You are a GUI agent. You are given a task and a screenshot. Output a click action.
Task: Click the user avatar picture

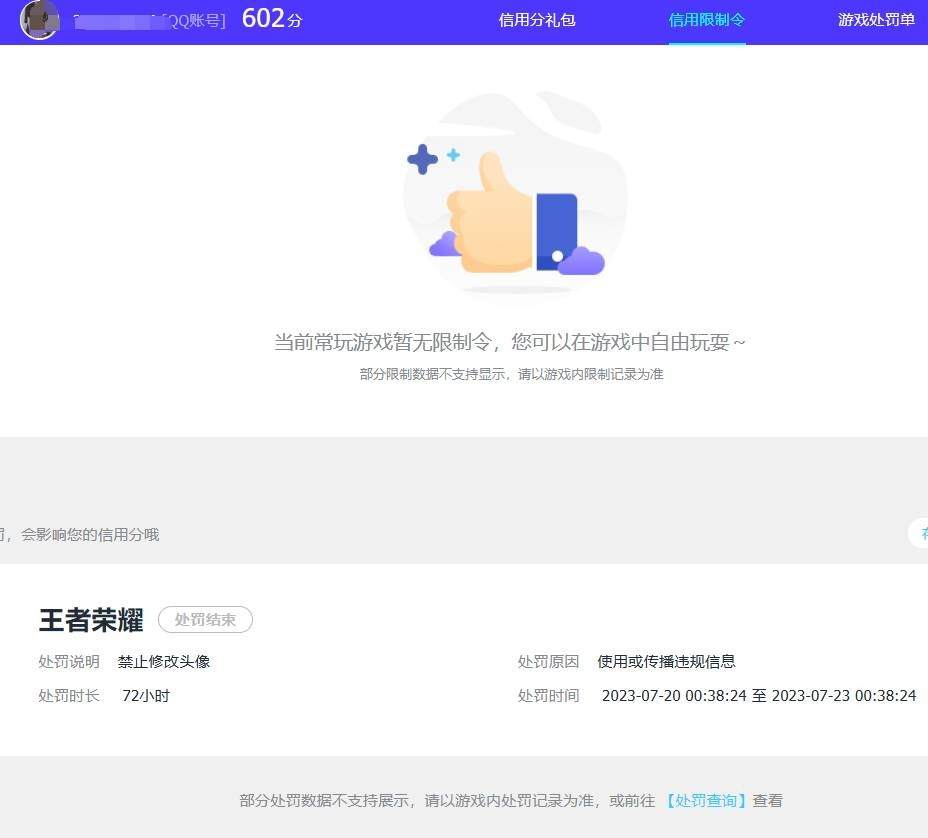point(40,20)
